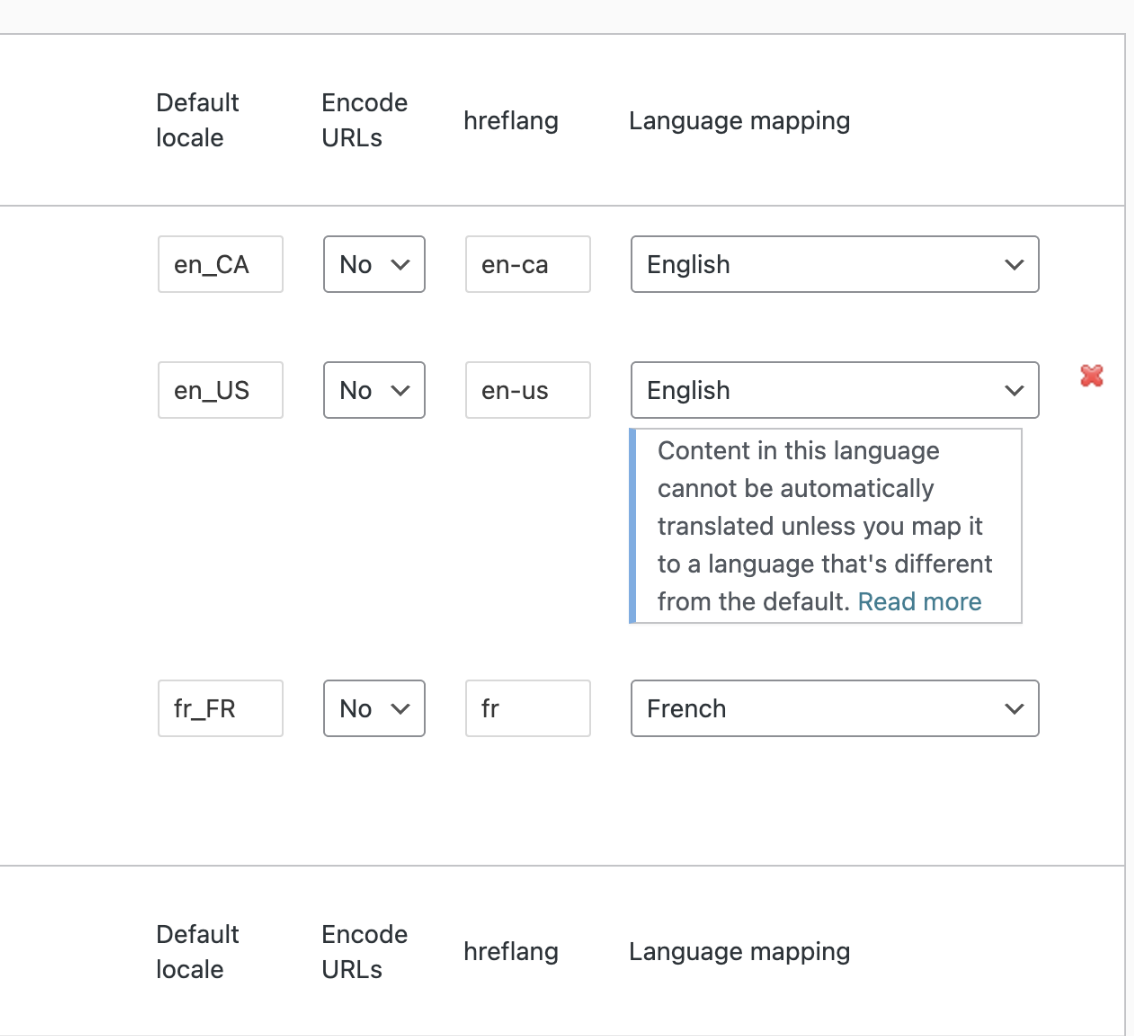Follow the Read more link
The image size is (1134, 1036).
pos(919,602)
